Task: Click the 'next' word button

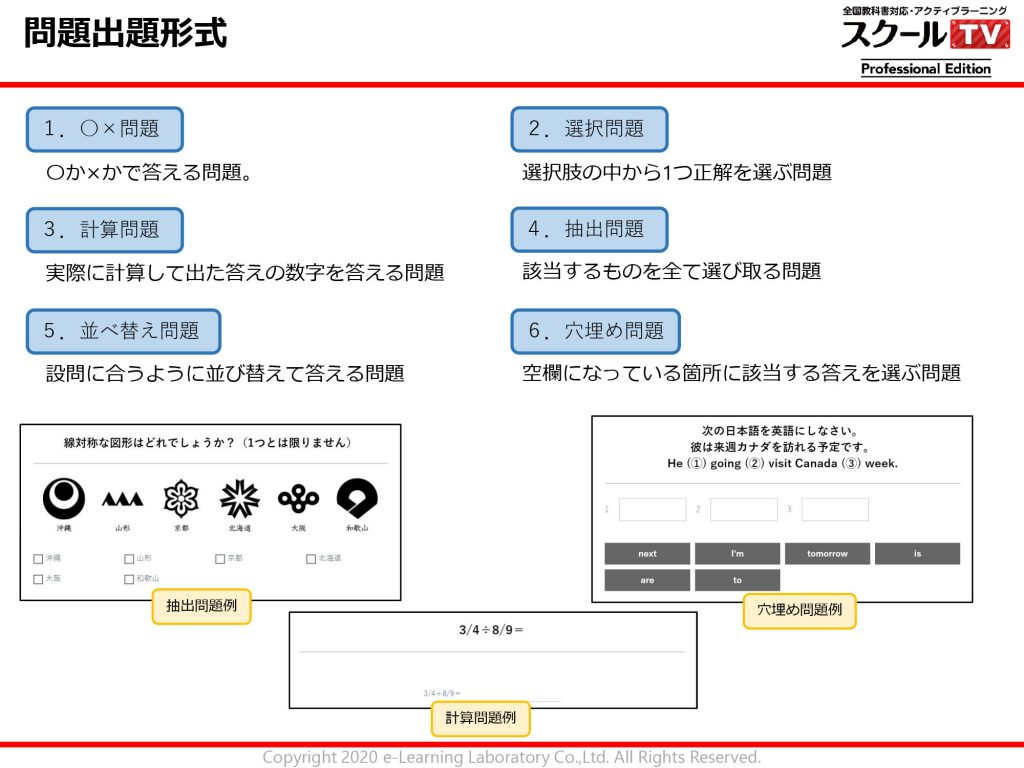Action: (x=647, y=554)
